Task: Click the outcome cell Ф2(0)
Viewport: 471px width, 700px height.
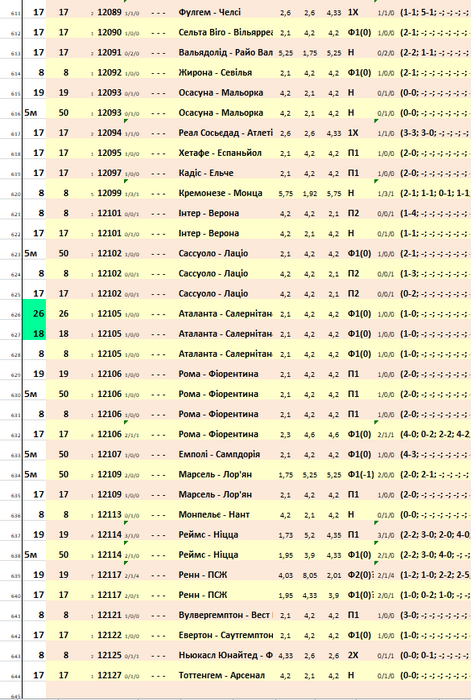Action: pos(360,575)
